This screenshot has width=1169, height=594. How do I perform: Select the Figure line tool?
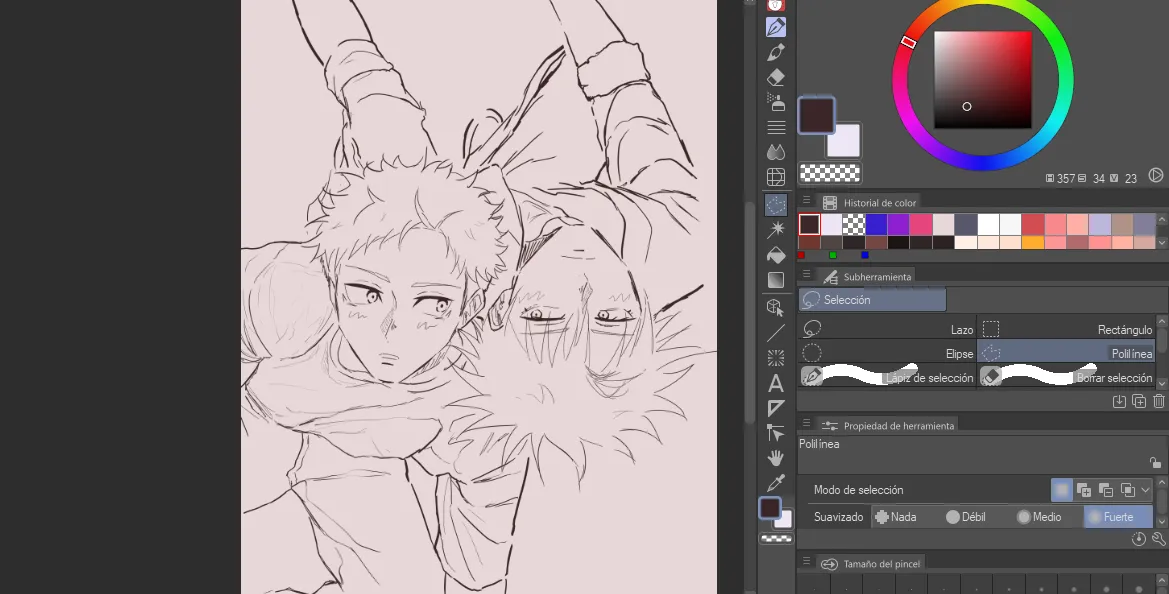[775, 332]
